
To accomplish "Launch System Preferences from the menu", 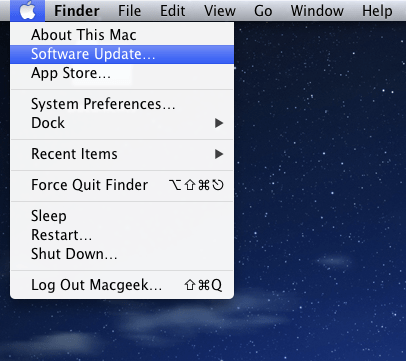I will click(122, 104).
